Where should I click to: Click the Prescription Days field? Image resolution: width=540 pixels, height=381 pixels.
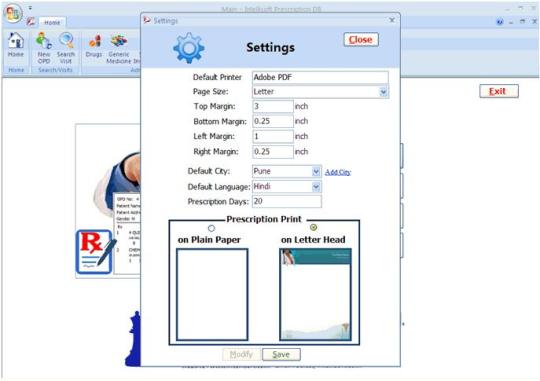(x=287, y=202)
